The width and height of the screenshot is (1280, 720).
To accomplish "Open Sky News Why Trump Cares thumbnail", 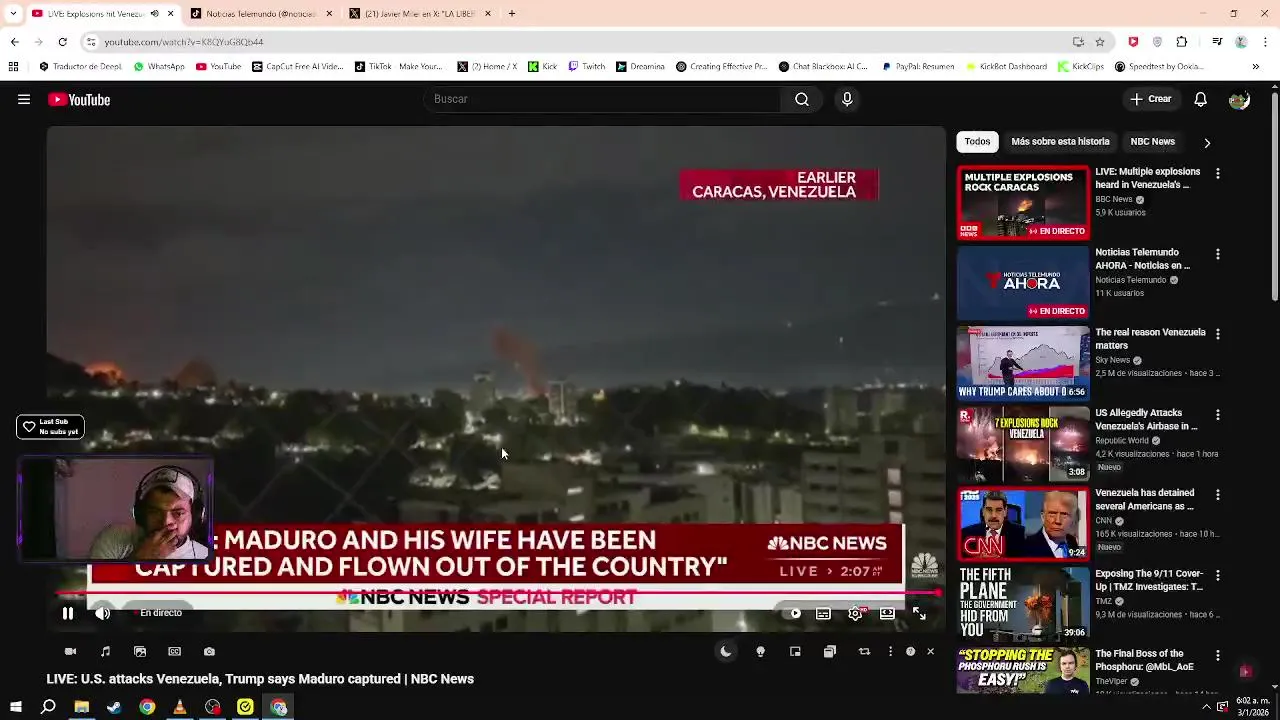I will tap(1023, 363).
